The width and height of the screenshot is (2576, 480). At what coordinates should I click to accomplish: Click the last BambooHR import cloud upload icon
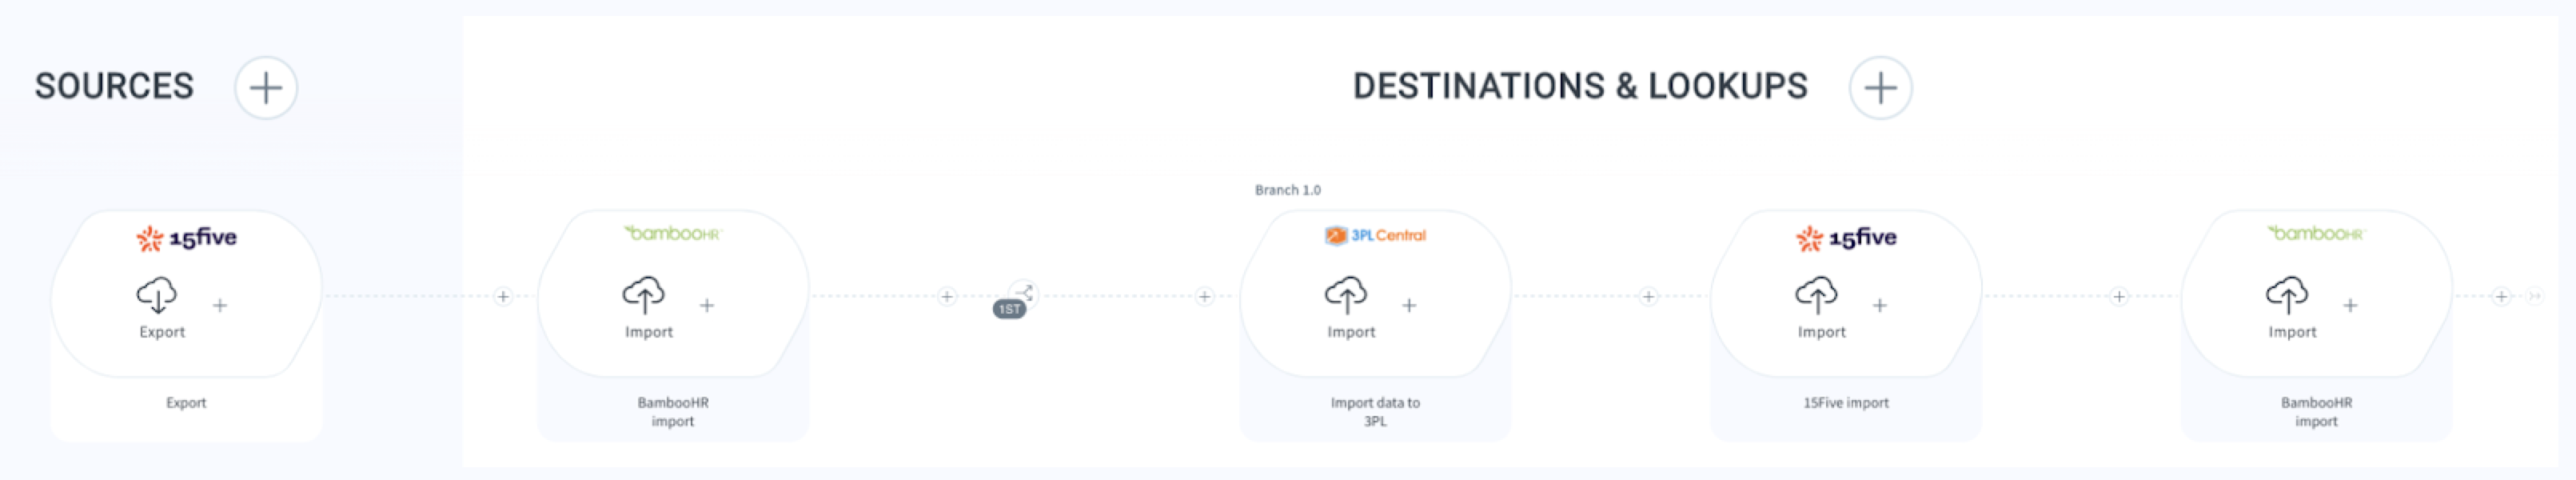[2287, 295]
